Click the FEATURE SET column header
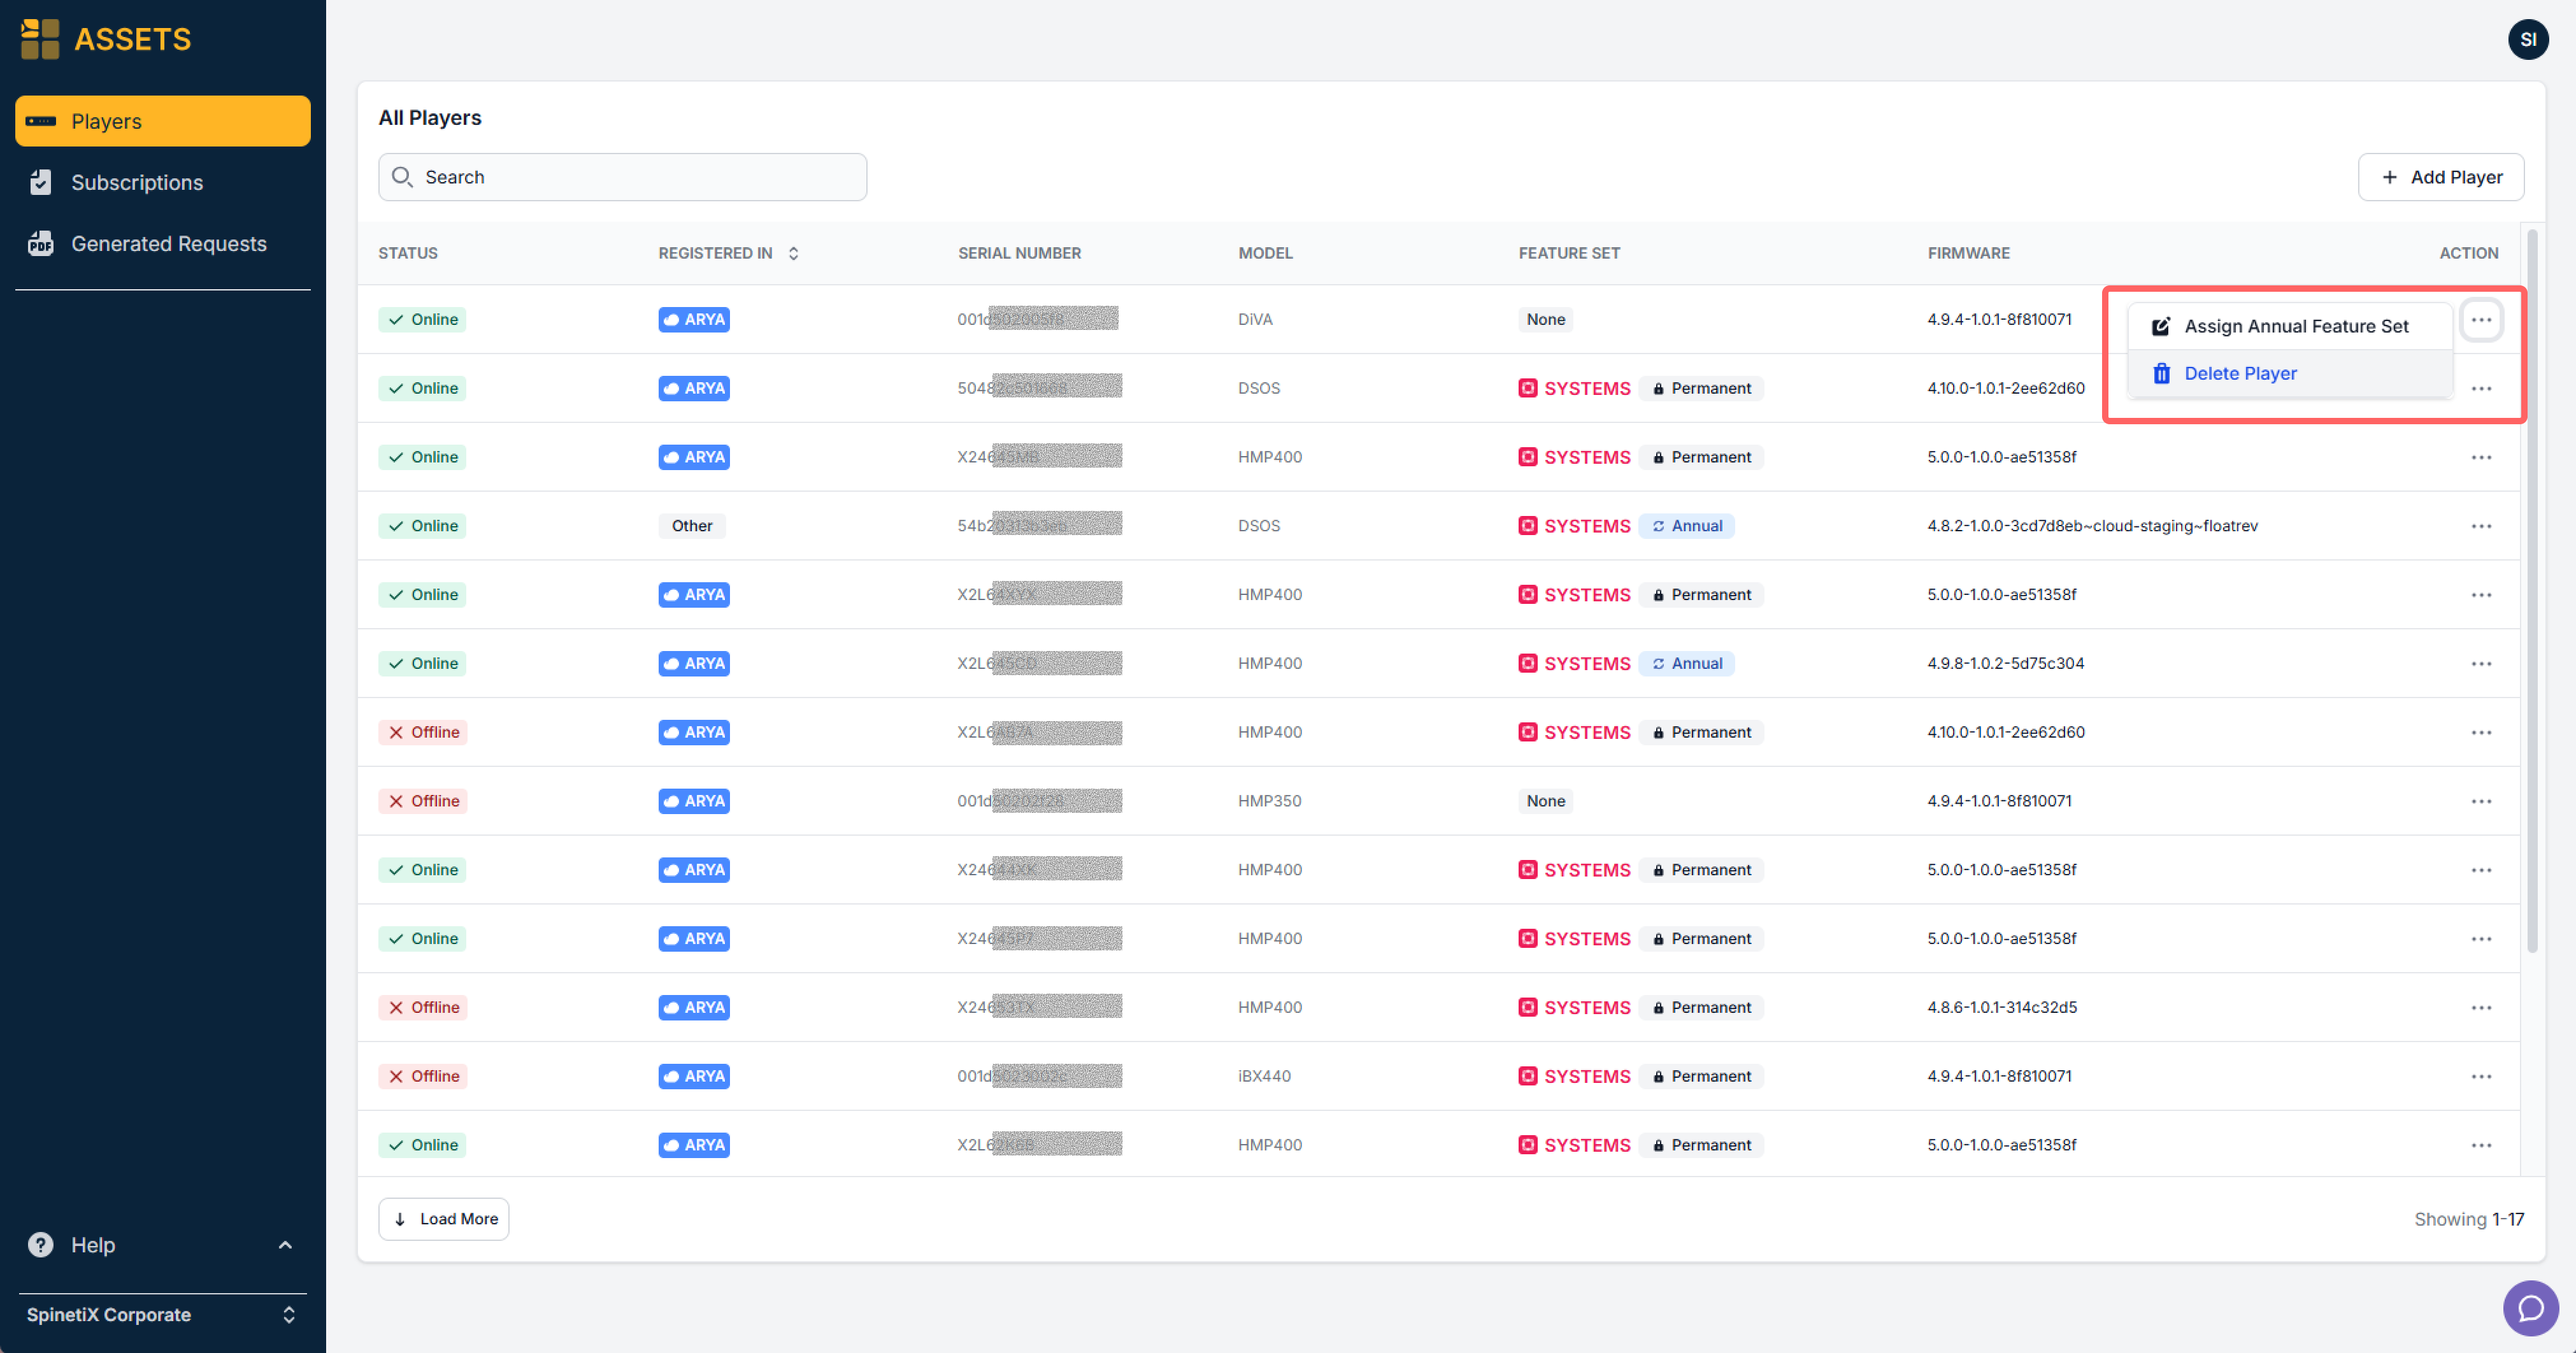 click(1569, 253)
